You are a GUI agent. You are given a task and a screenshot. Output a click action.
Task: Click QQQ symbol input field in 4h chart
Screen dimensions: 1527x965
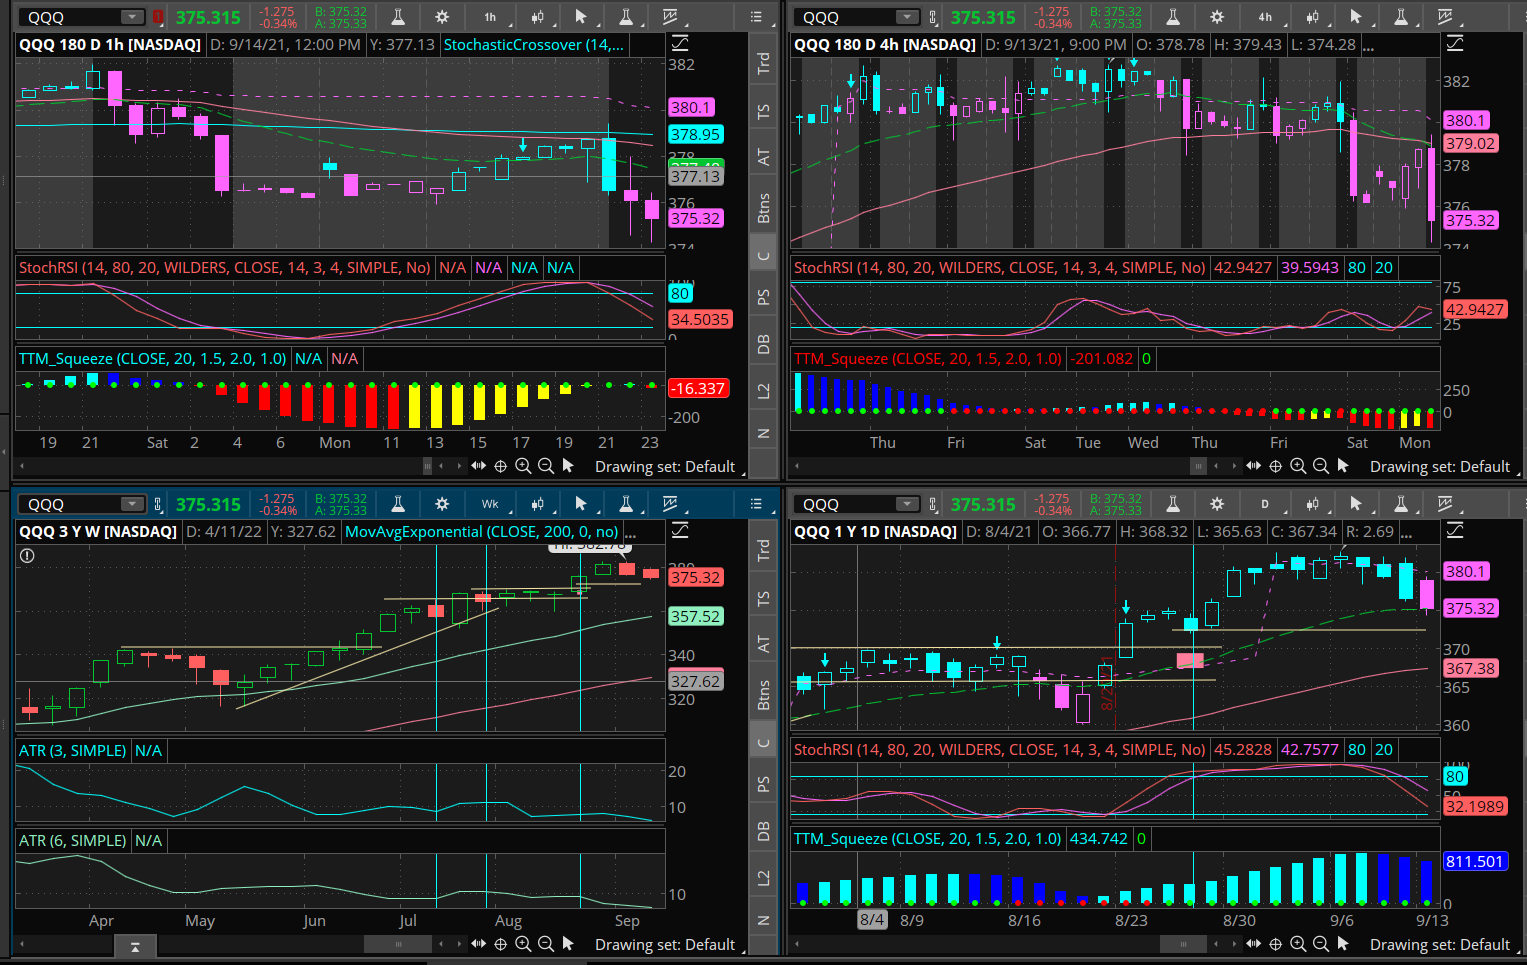pos(846,17)
